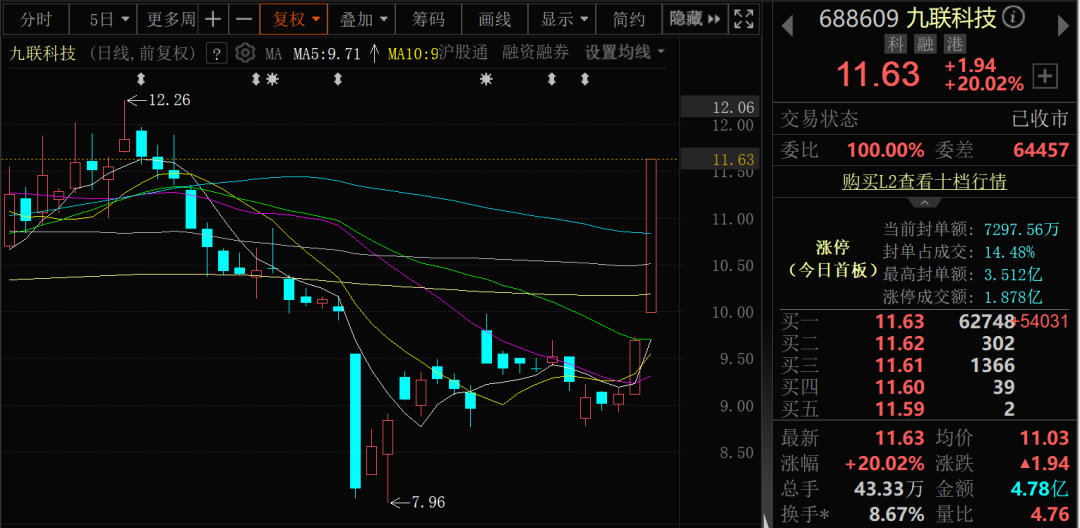
Task: Switch to the 分时 intraday tab
Action: (35, 19)
